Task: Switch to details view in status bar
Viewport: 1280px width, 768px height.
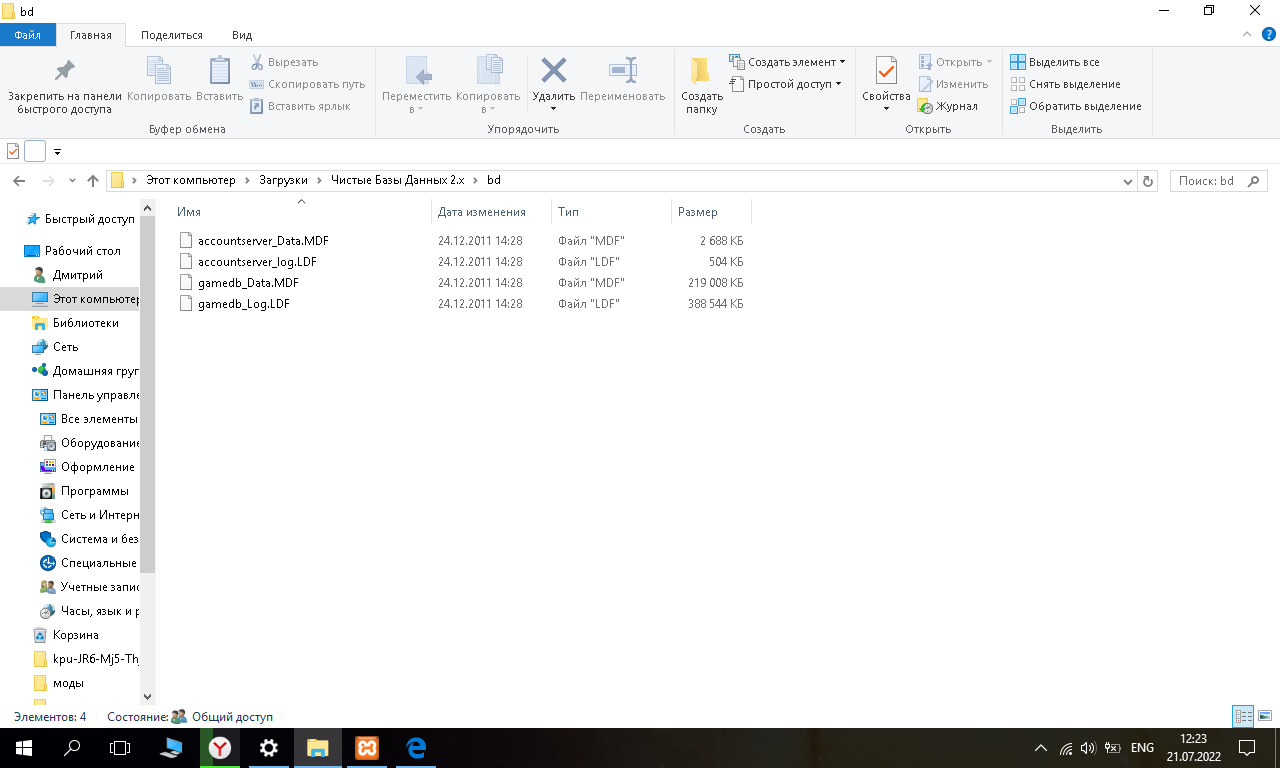Action: click(1243, 716)
